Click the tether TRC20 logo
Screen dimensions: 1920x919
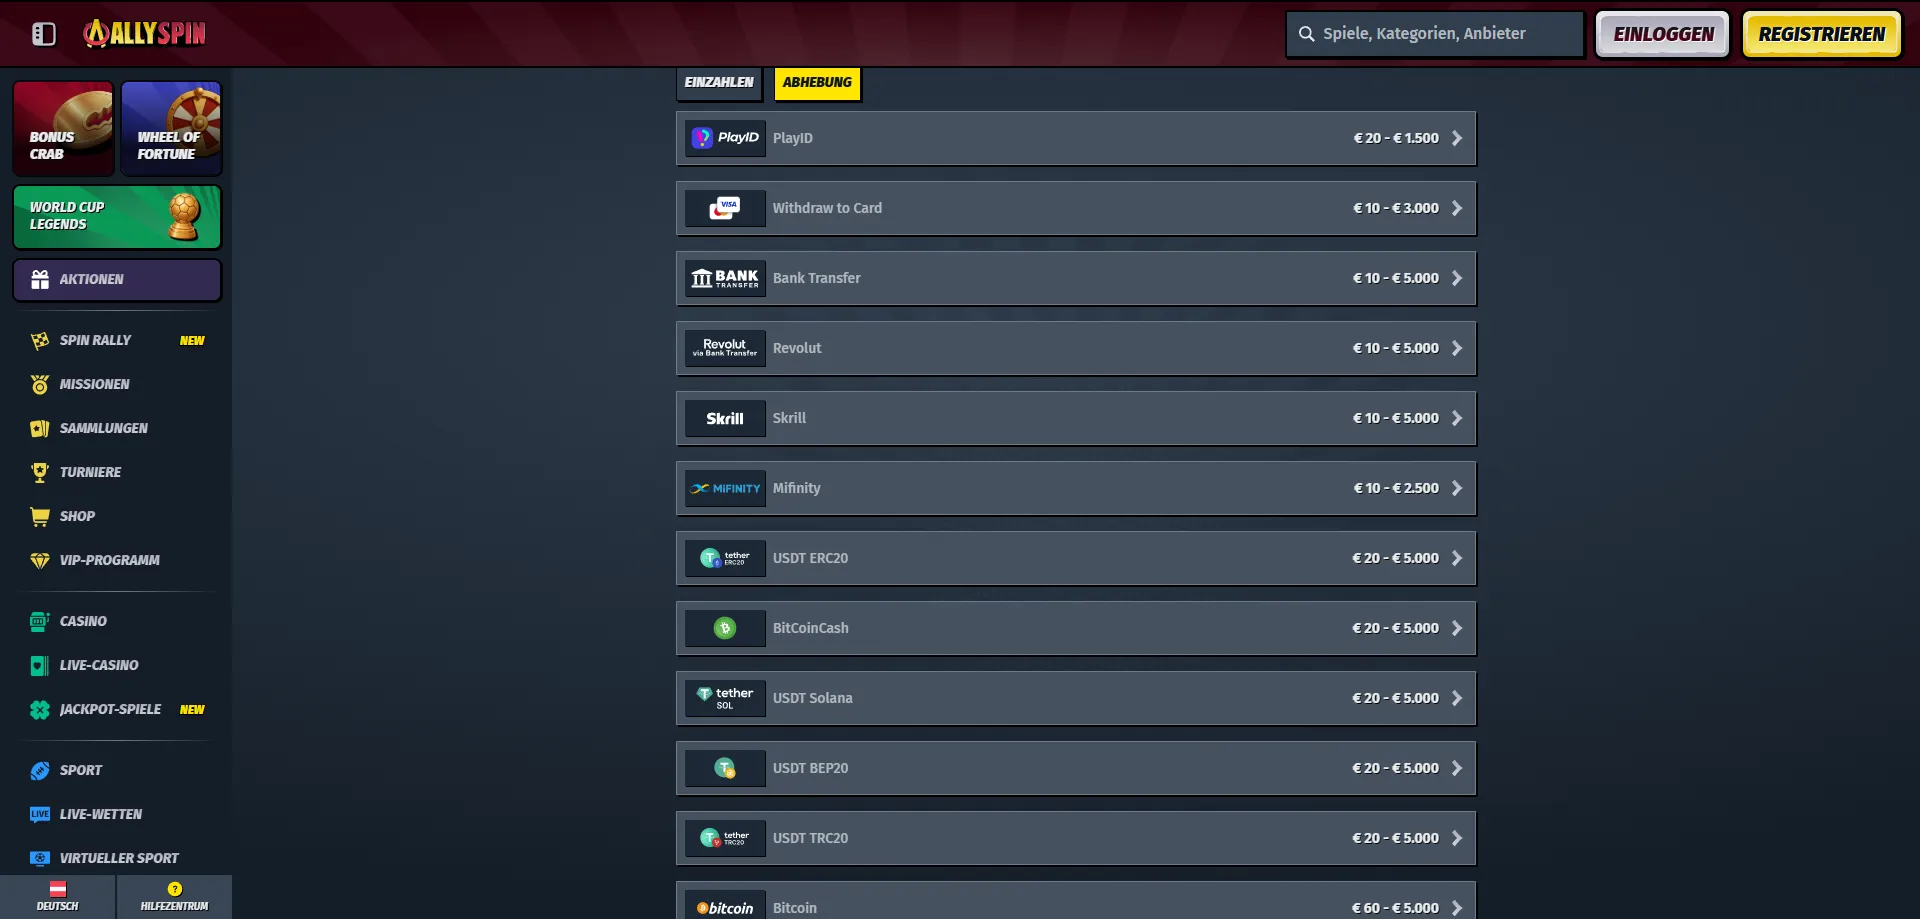tap(725, 838)
